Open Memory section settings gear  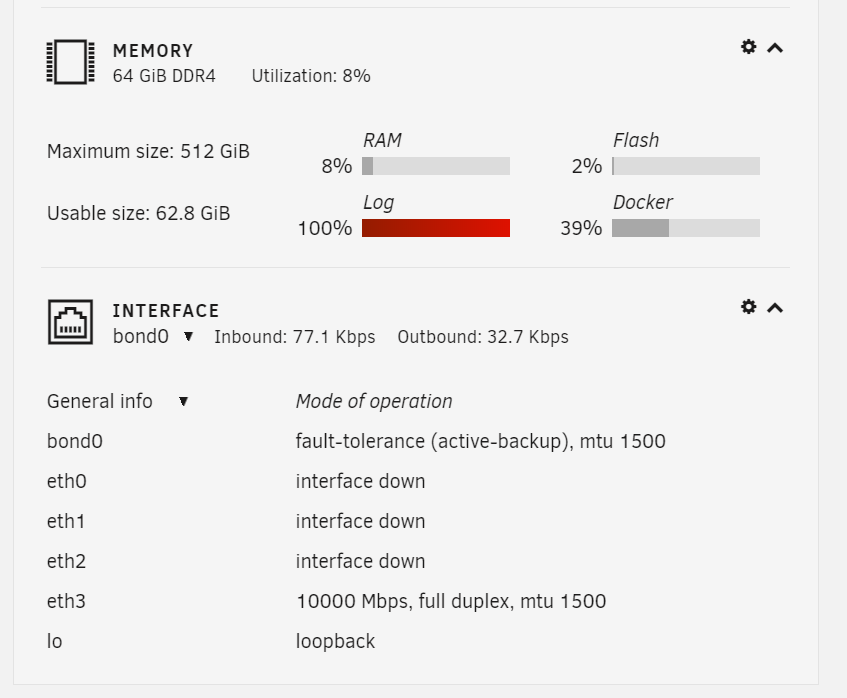(x=748, y=47)
